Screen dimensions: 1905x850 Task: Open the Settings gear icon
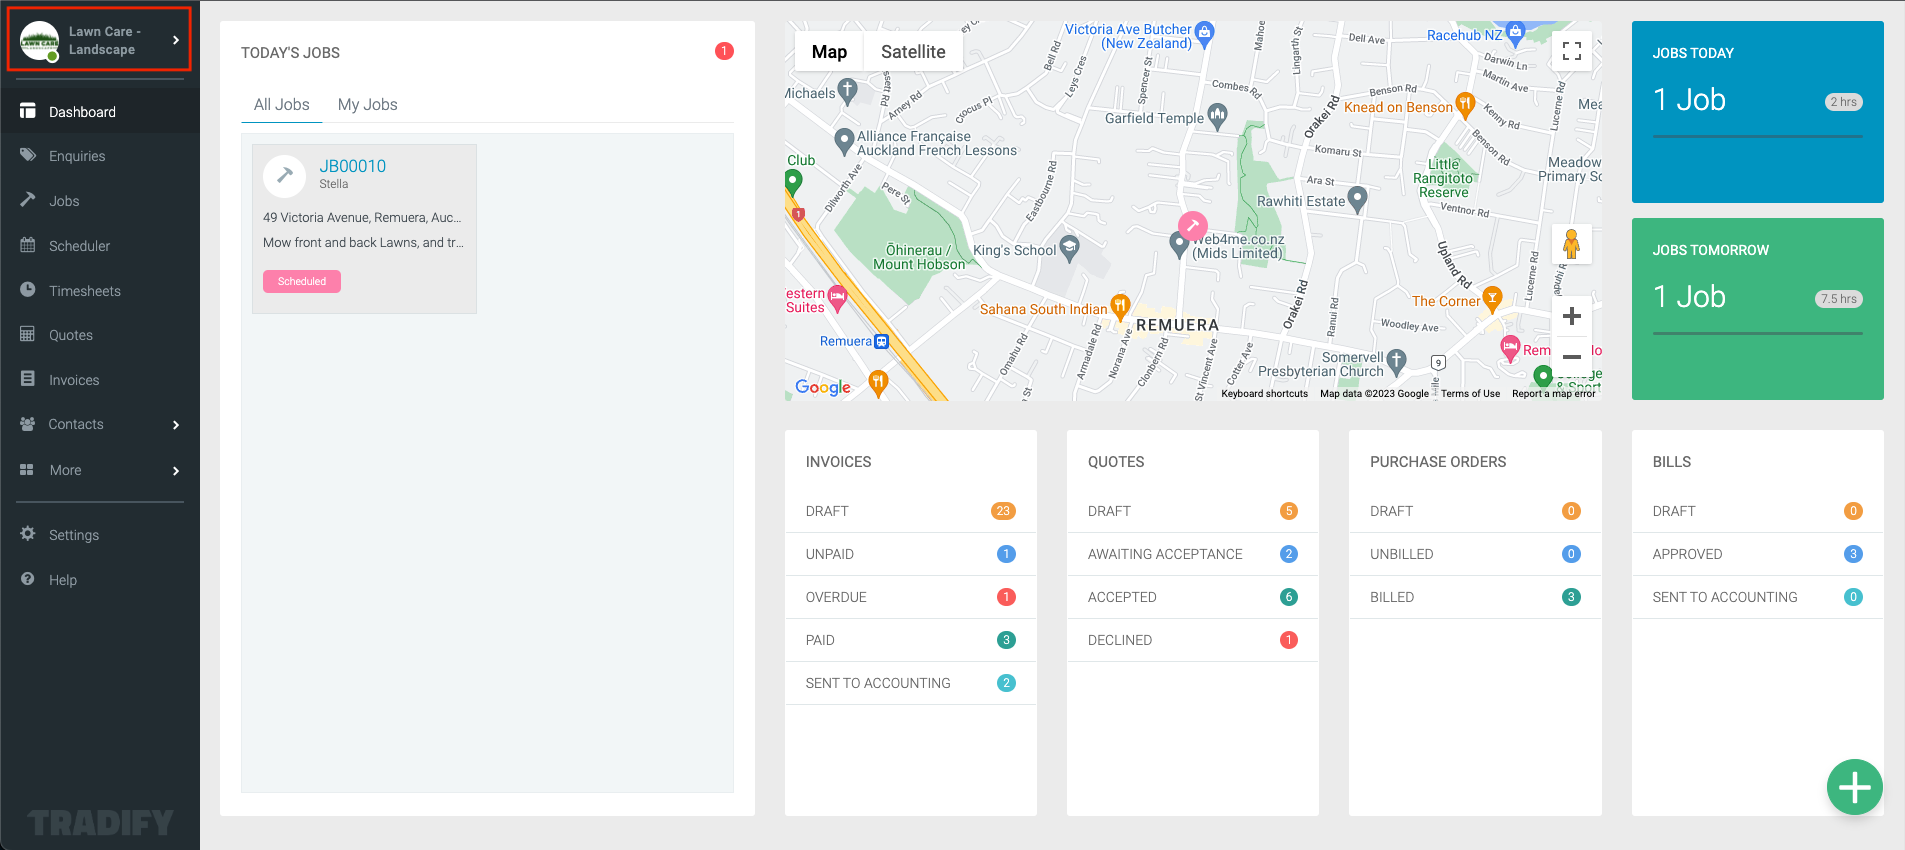click(28, 534)
